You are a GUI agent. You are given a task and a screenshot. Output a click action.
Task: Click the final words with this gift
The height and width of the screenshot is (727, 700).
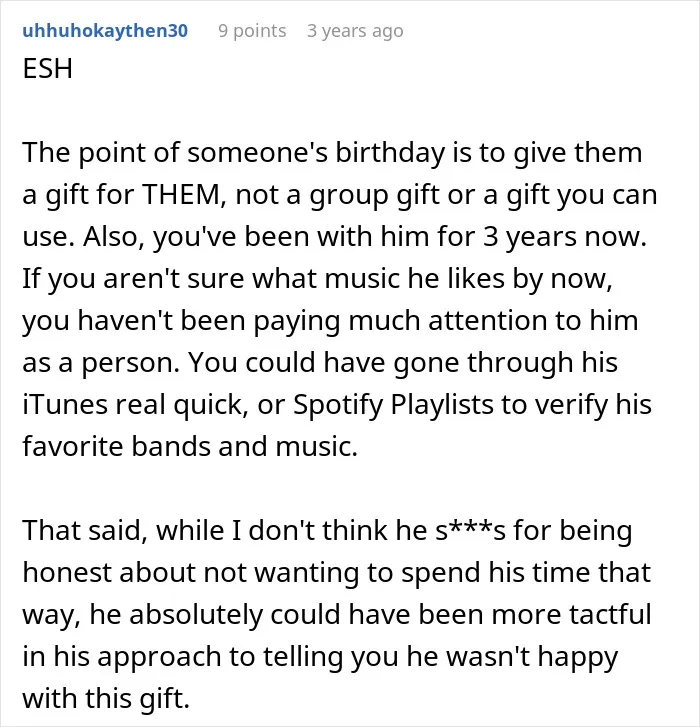[x=106, y=699]
